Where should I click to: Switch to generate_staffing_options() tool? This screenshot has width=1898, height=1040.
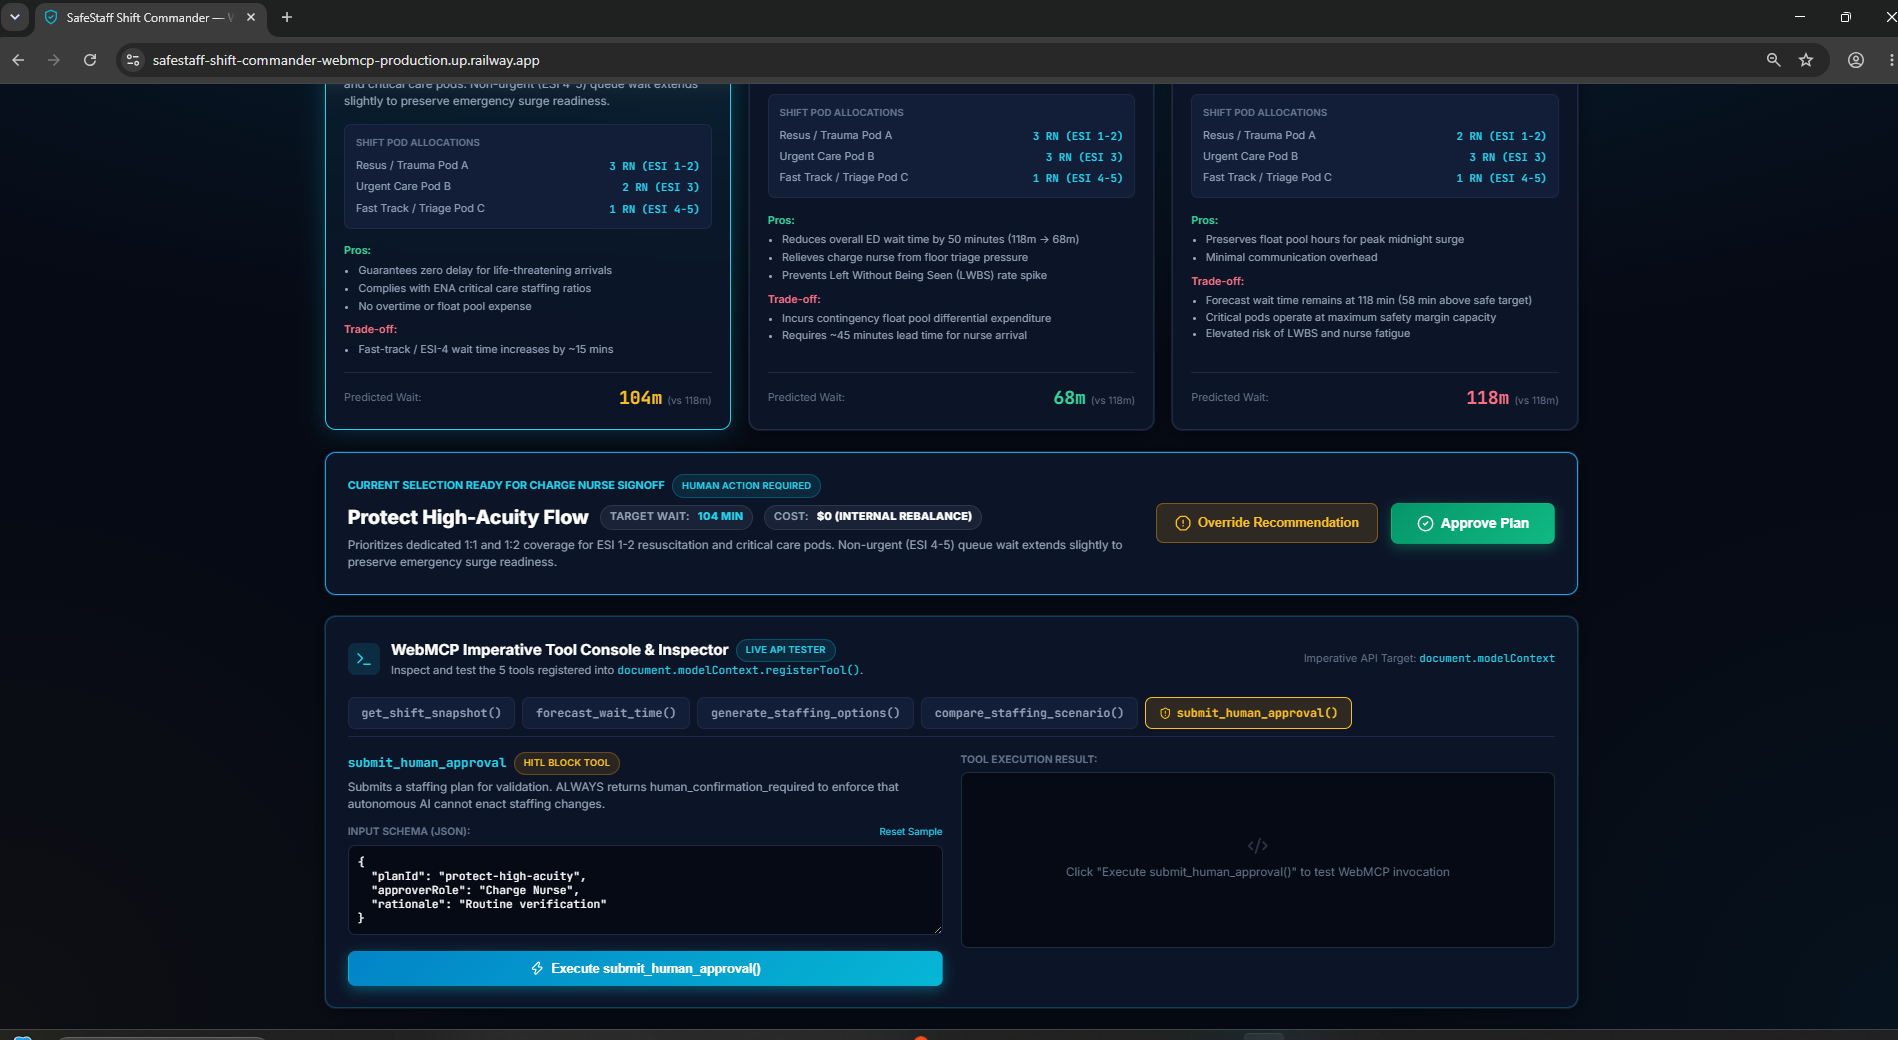click(x=805, y=713)
